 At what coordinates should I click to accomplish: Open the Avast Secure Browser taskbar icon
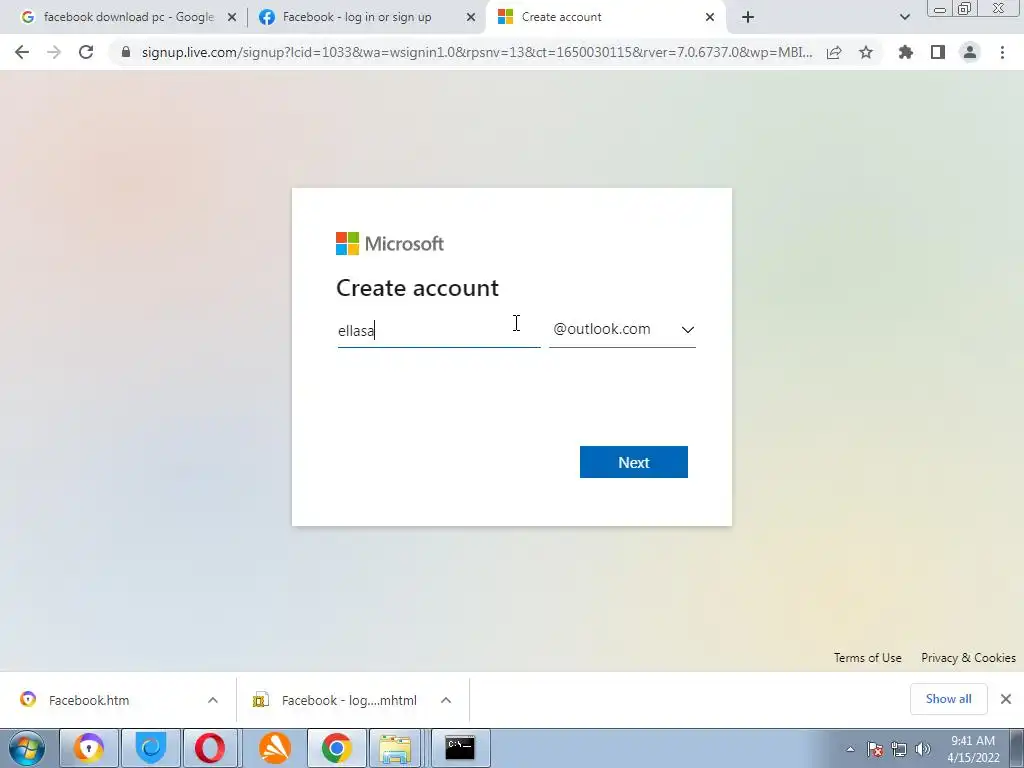coord(88,748)
